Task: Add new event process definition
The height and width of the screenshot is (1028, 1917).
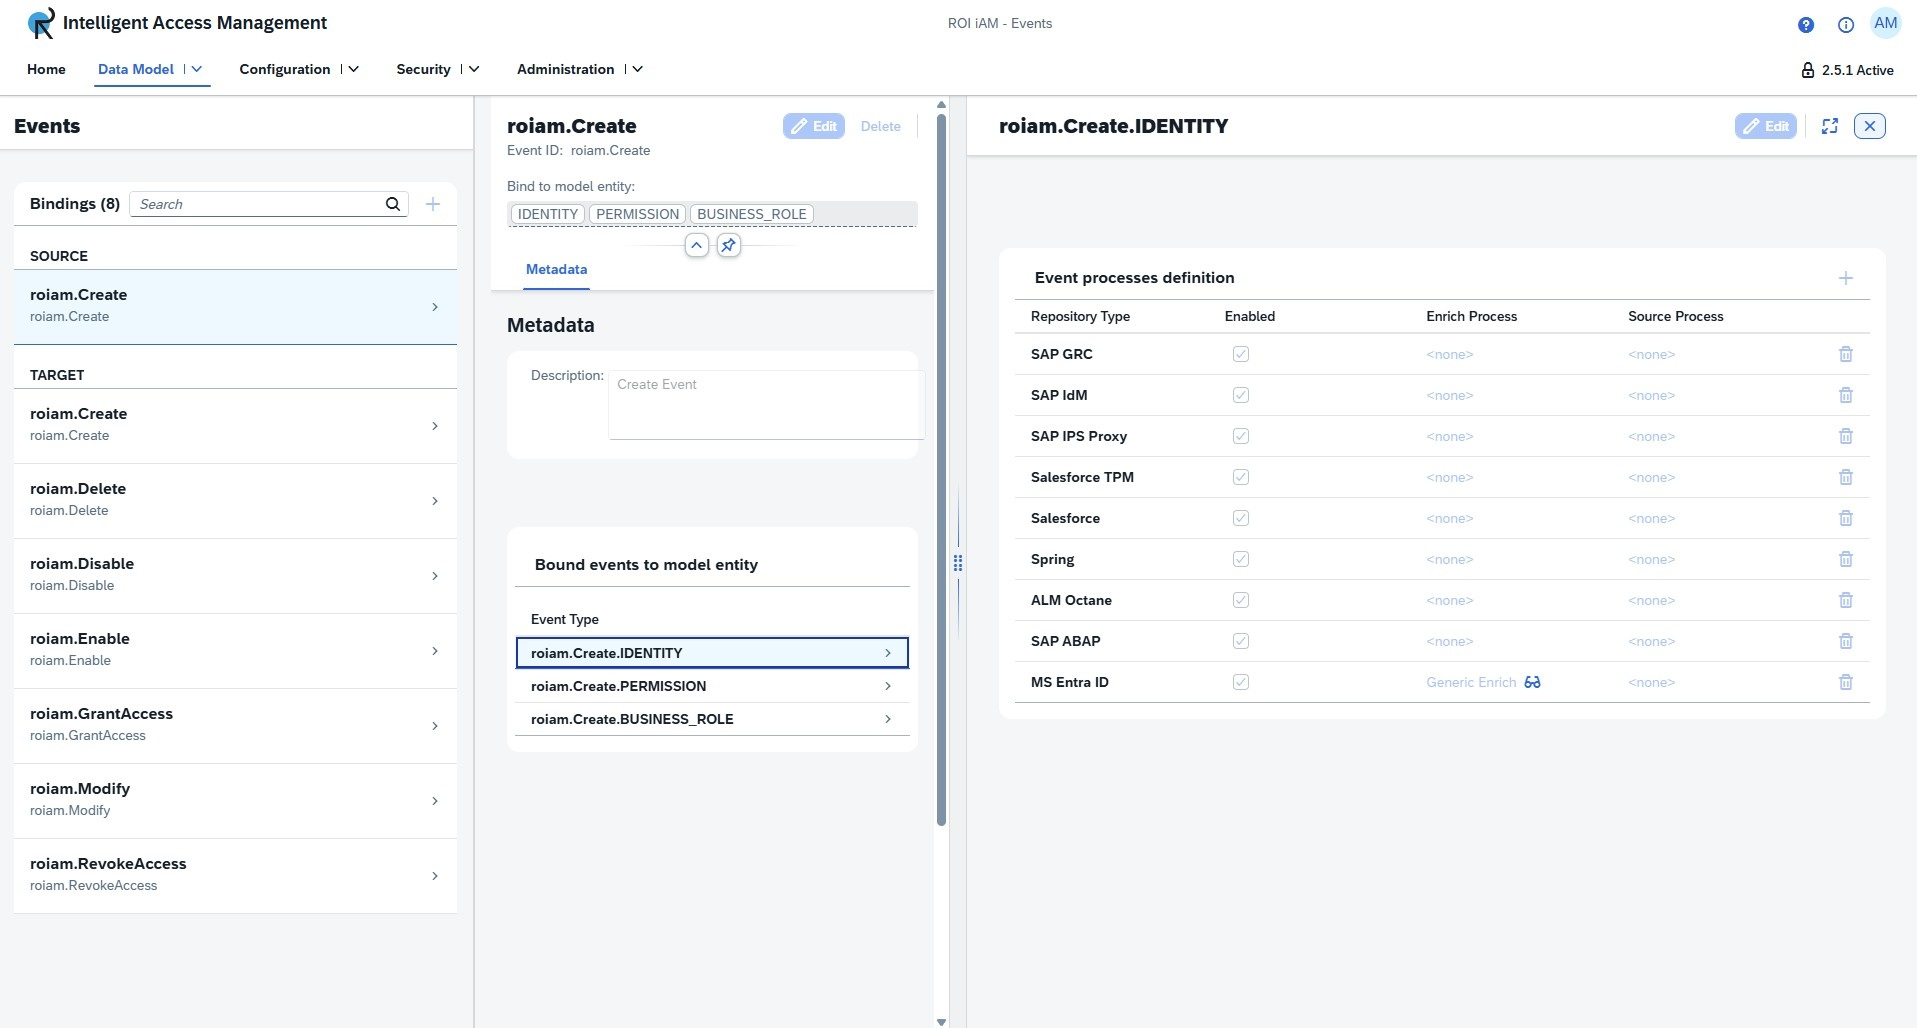Action: click(1845, 278)
